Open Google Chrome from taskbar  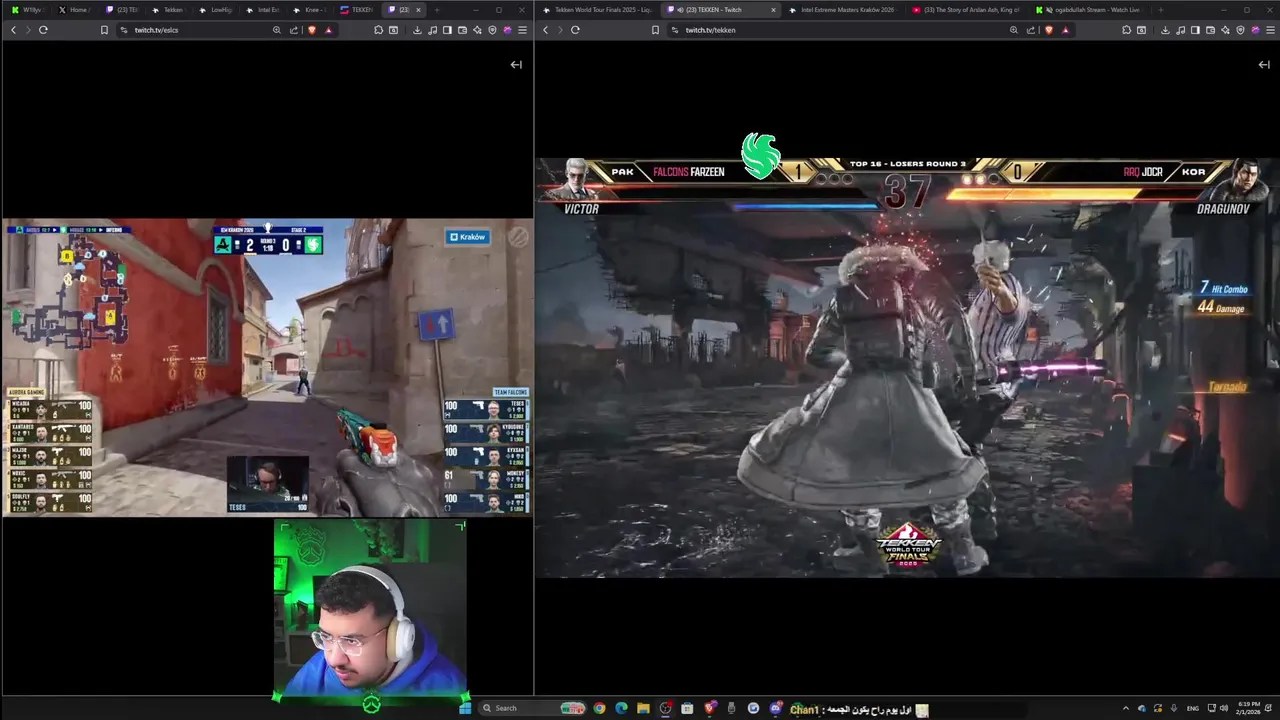coord(599,708)
